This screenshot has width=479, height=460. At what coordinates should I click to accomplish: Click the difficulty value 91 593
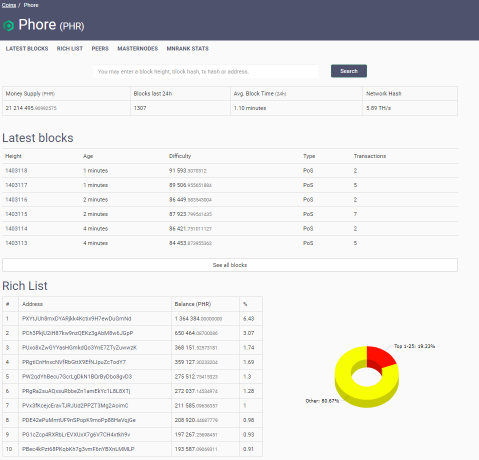(x=188, y=171)
